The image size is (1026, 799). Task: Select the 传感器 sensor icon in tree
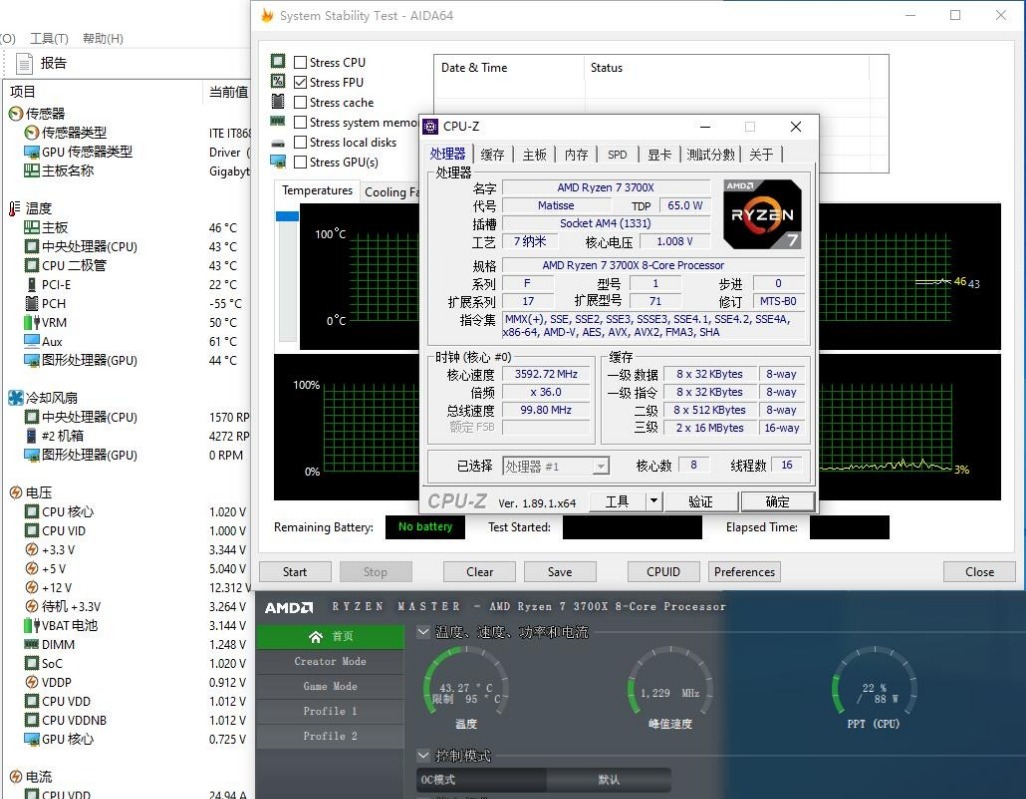tap(16, 113)
